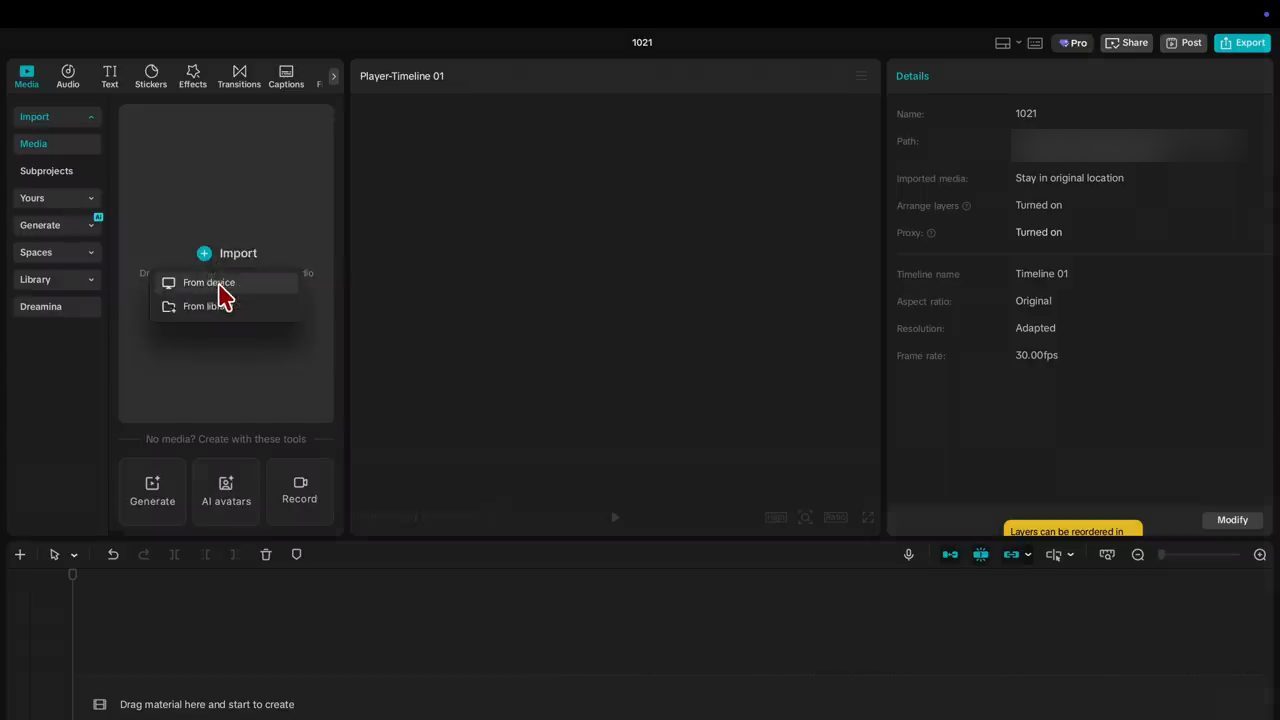This screenshot has height=720, width=1280.
Task: Select Dreamina in the sidebar
Action: [x=57, y=306]
